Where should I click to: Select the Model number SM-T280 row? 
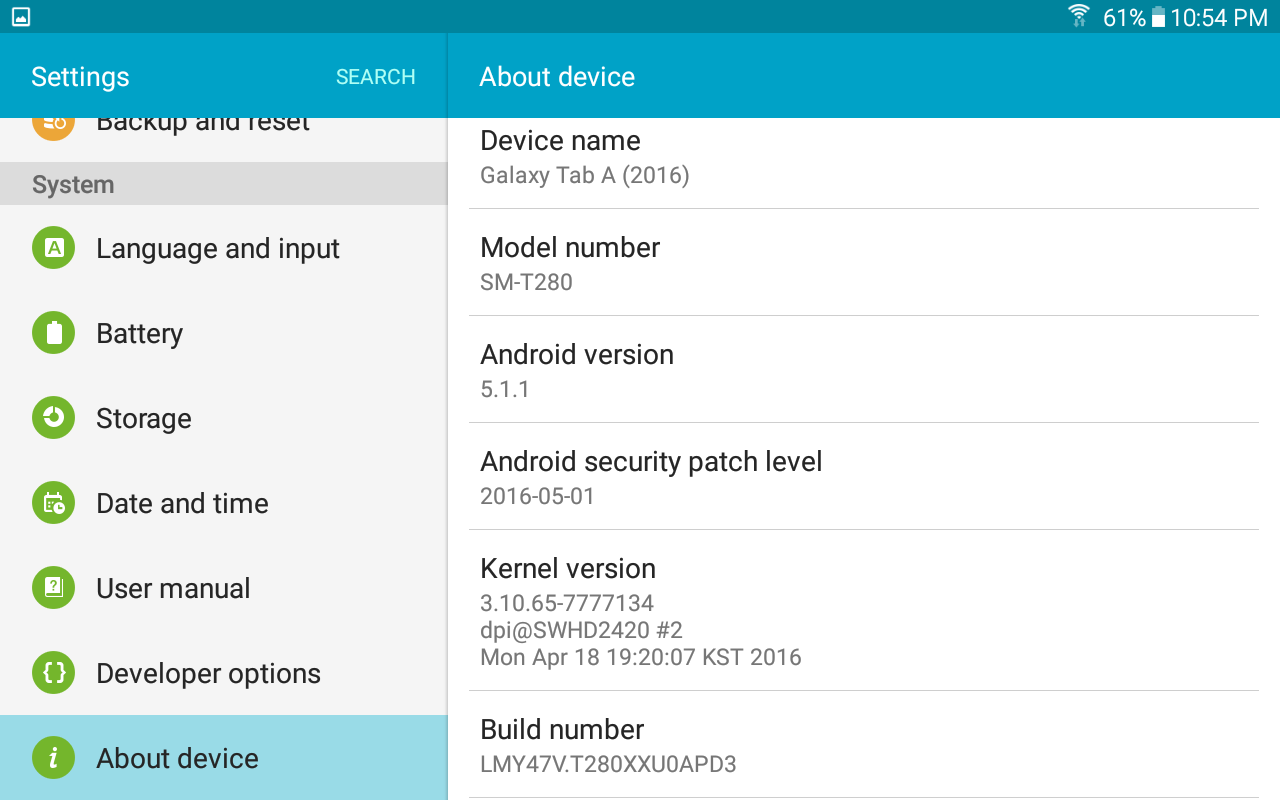tap(864, 262)
